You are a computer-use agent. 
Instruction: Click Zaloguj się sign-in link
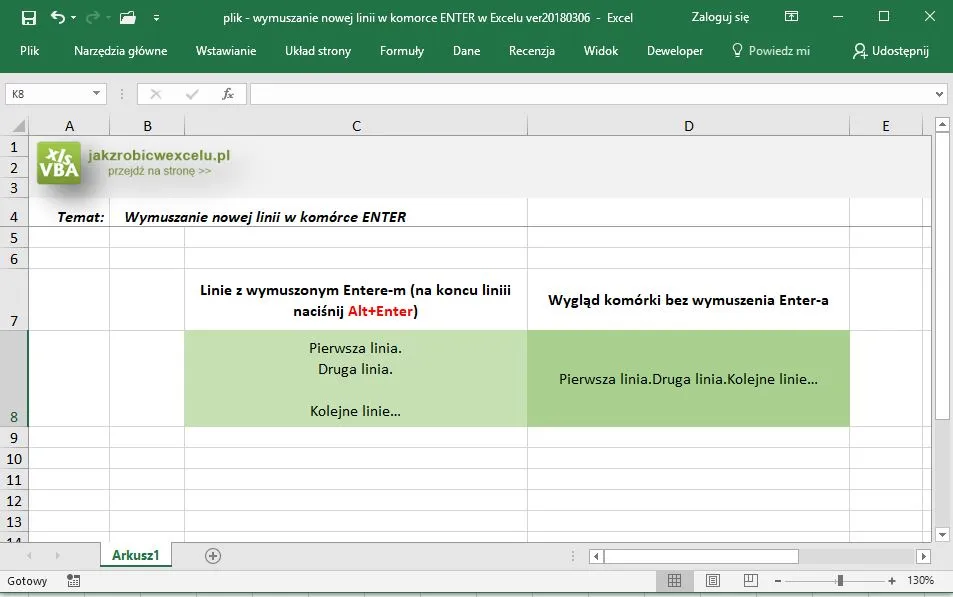[720, 17]
